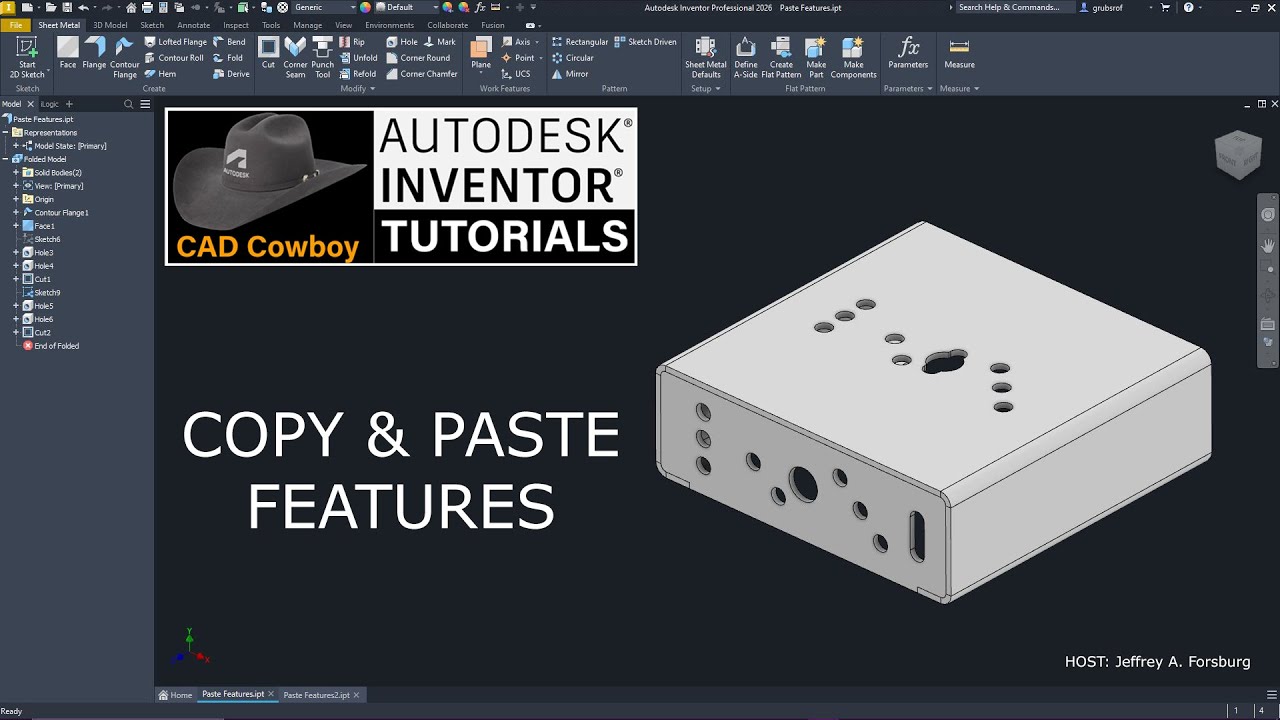The height and width of the screenshot is (720, 1280).
Task: Start a 2D Sketch
Action: 27,58
